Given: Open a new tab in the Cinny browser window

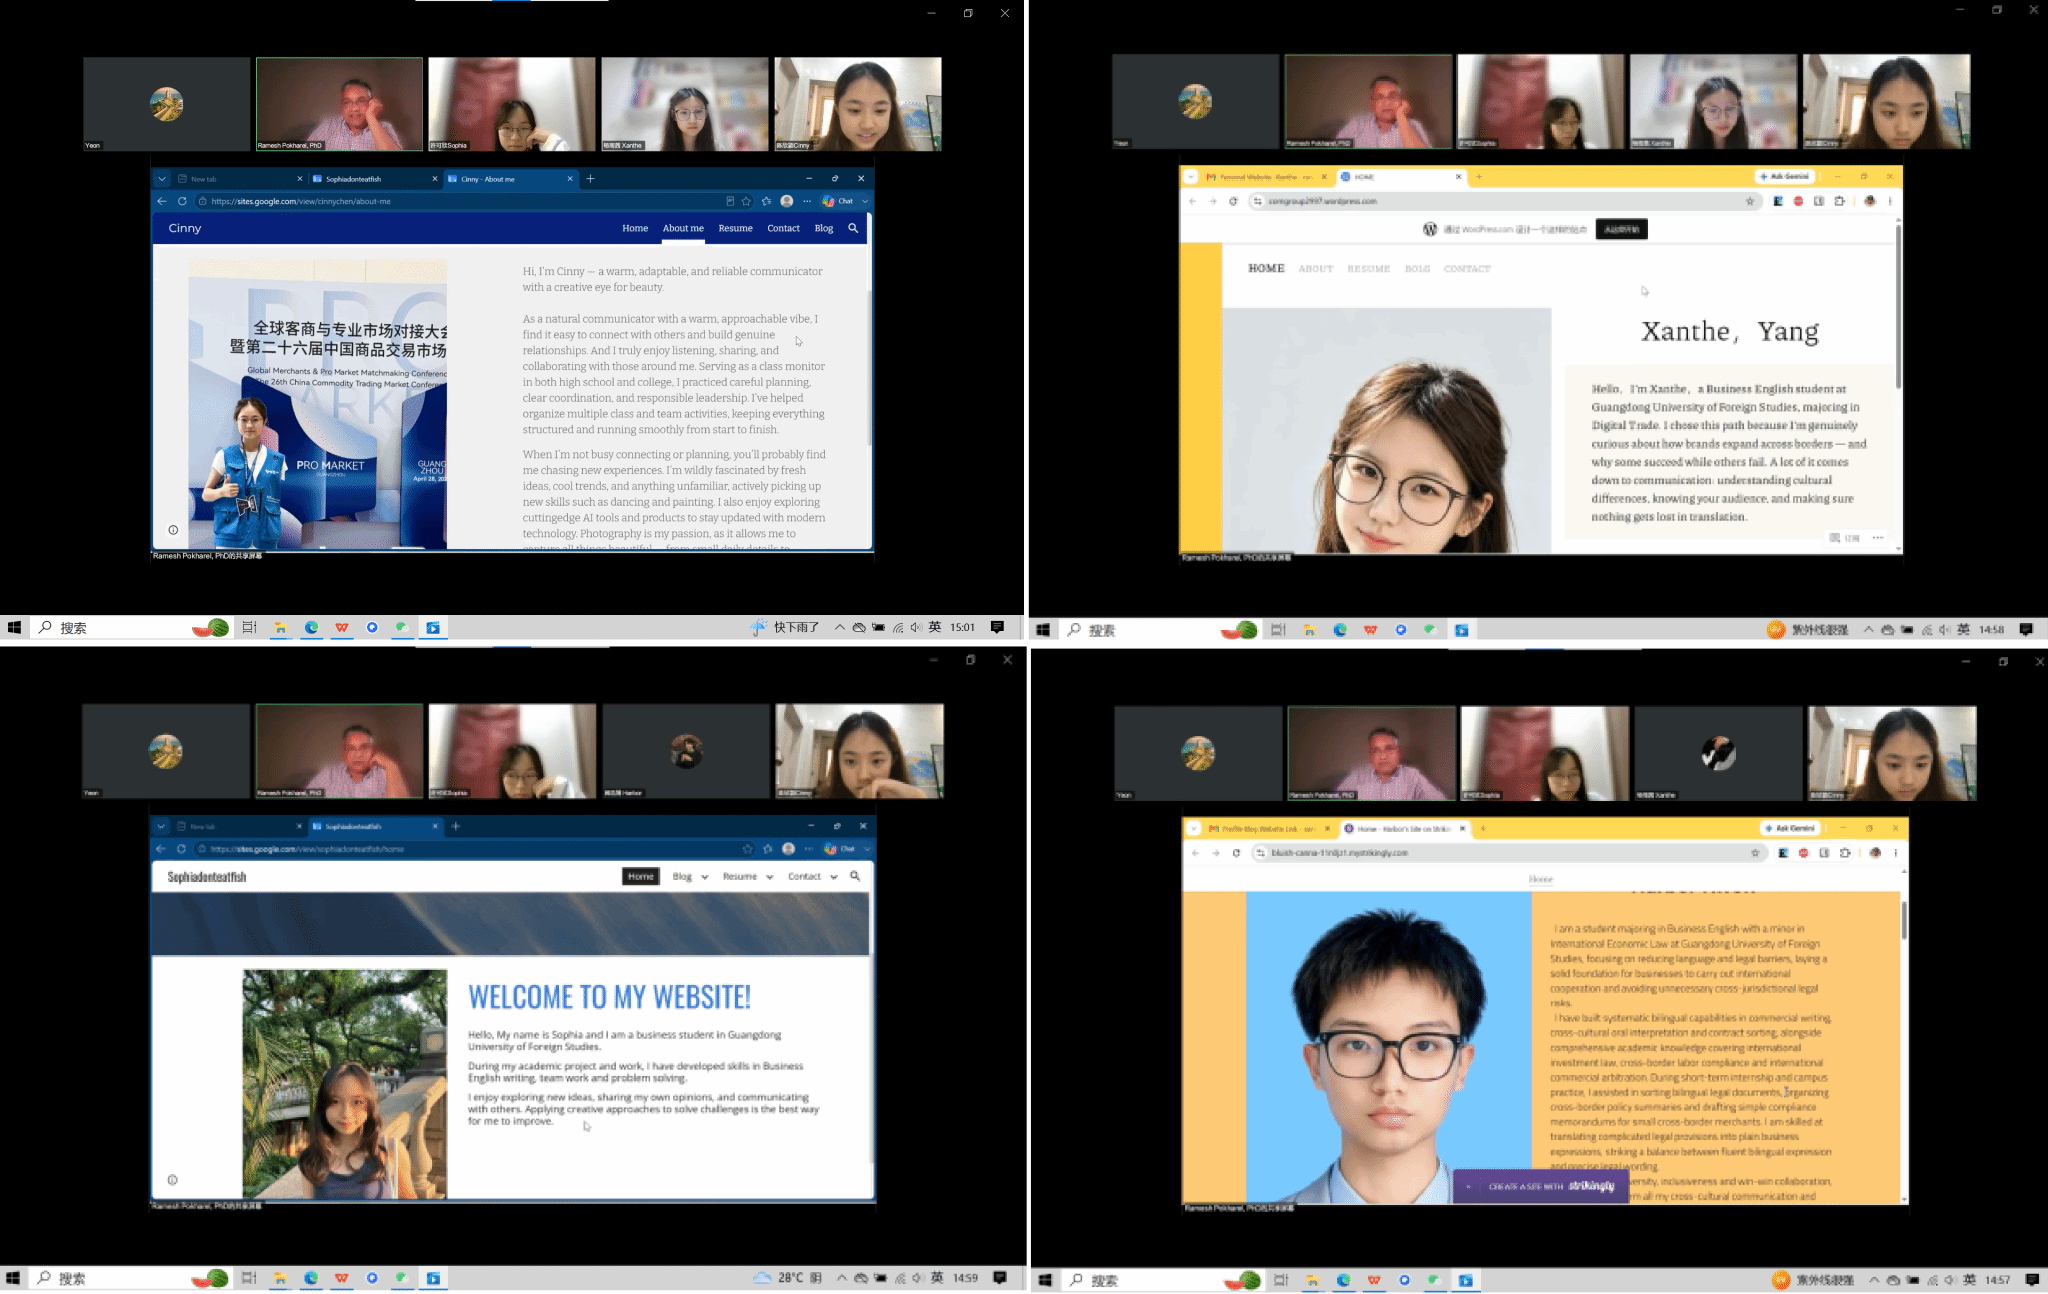Looking at the screenshot, I should click(x=590, y=179).
